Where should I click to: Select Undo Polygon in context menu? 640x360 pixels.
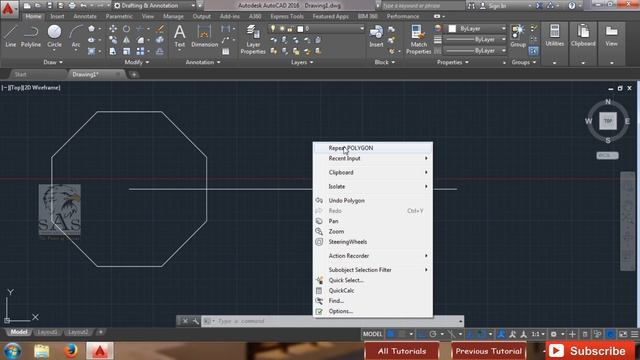(373, 200)
